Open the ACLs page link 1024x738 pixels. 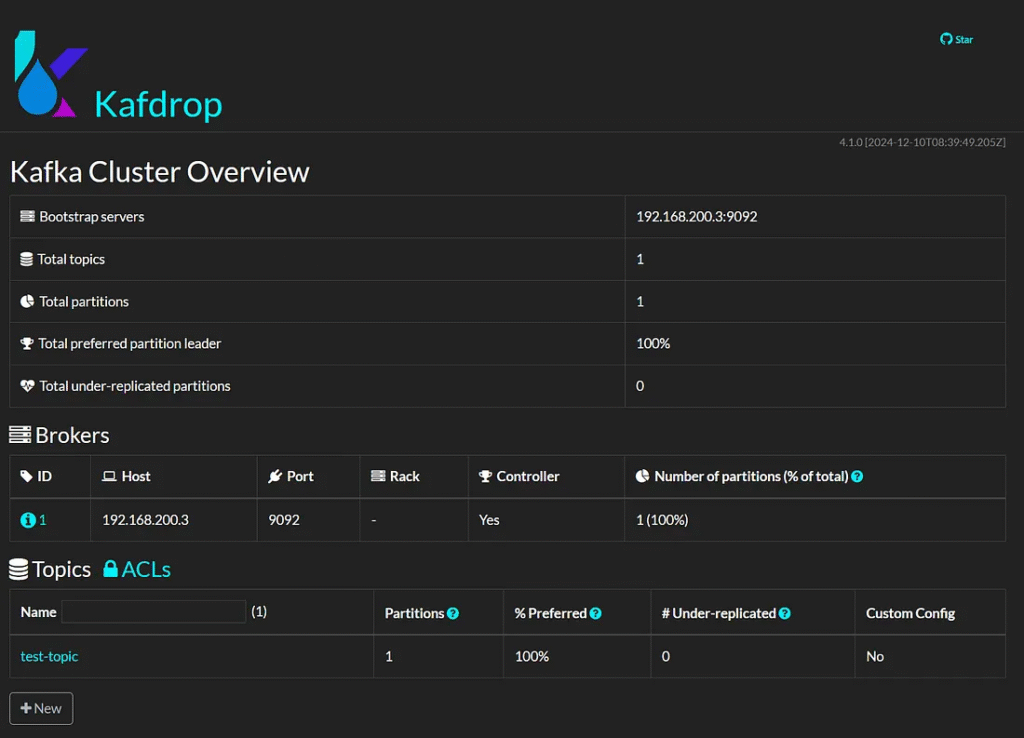[x=137, y=570]
